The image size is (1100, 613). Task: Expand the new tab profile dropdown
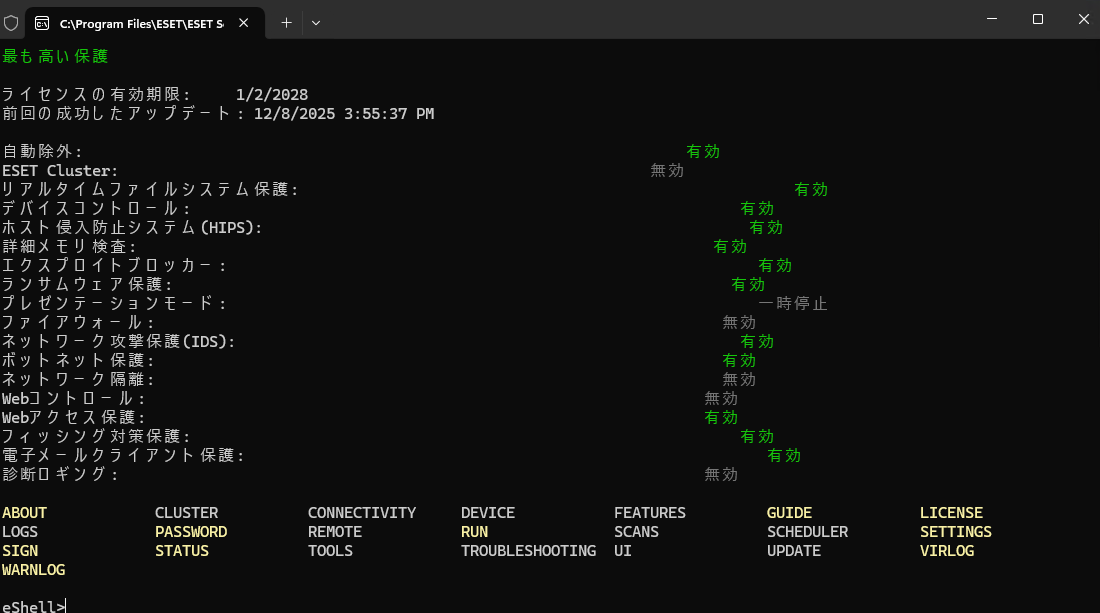[316, 23]
